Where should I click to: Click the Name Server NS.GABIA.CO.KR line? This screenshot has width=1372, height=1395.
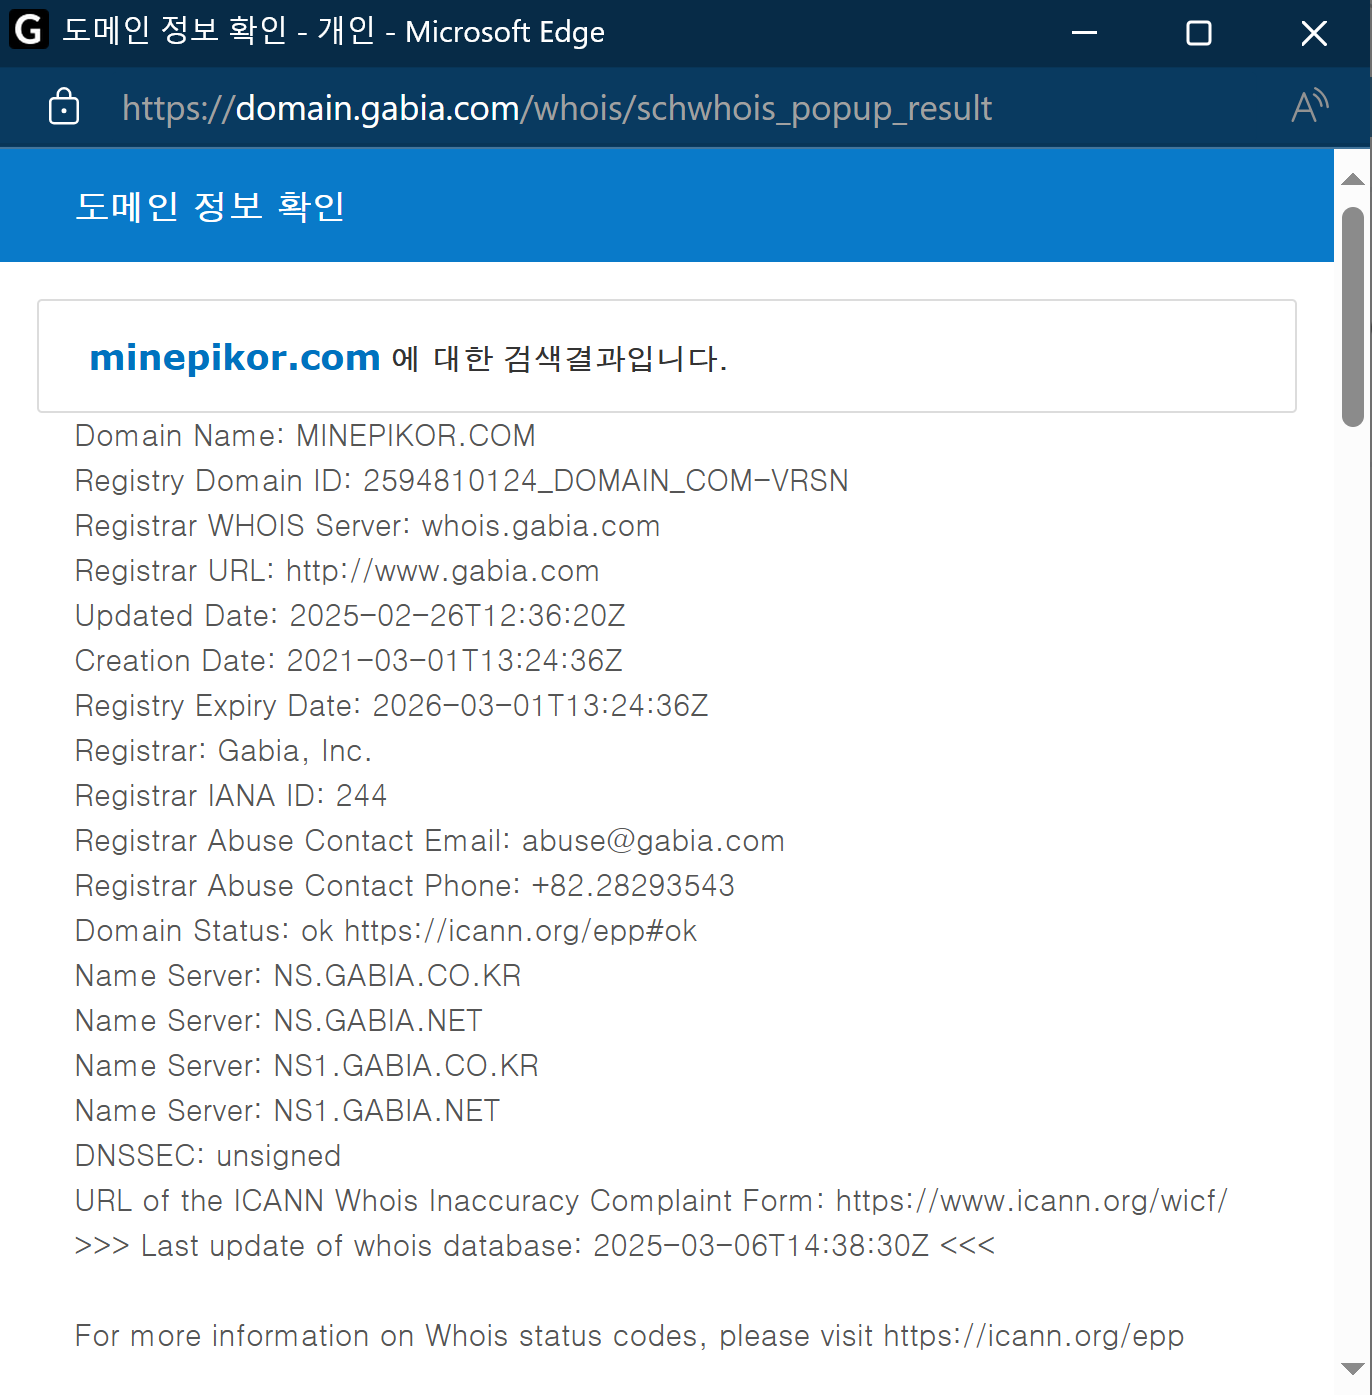[x=298, y=976]
